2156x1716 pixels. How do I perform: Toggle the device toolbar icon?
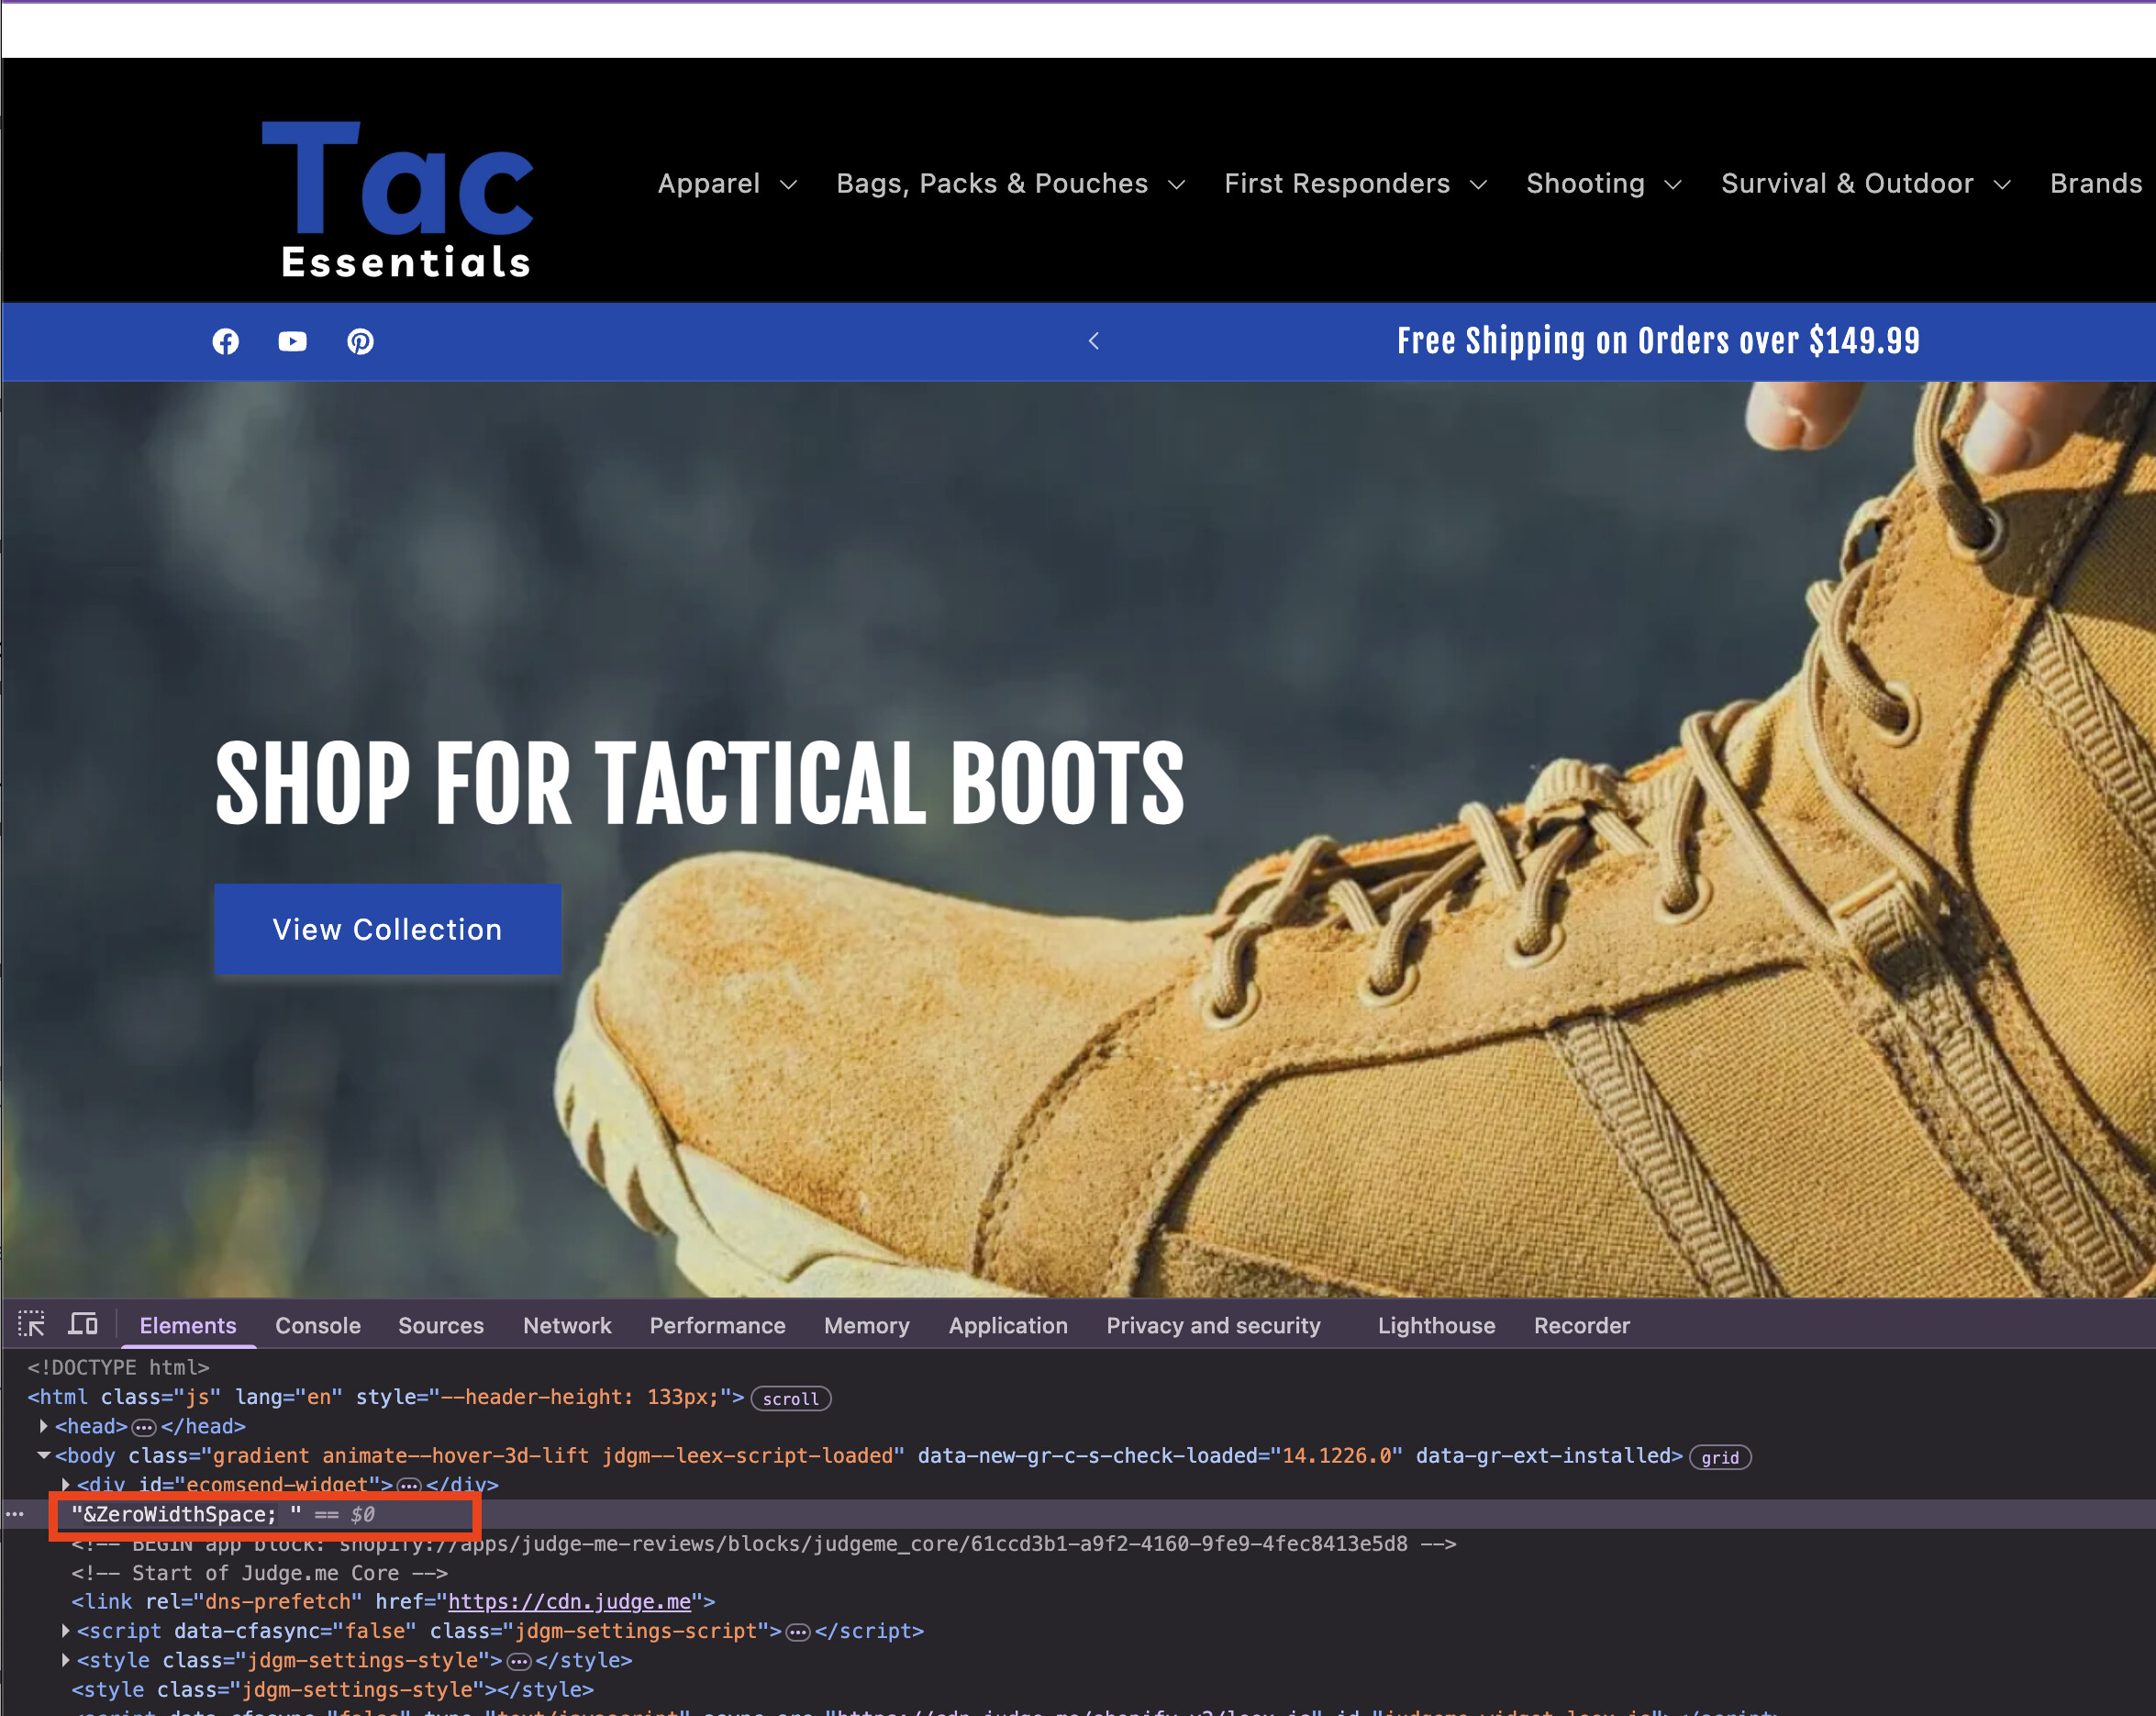(83, 1325)
